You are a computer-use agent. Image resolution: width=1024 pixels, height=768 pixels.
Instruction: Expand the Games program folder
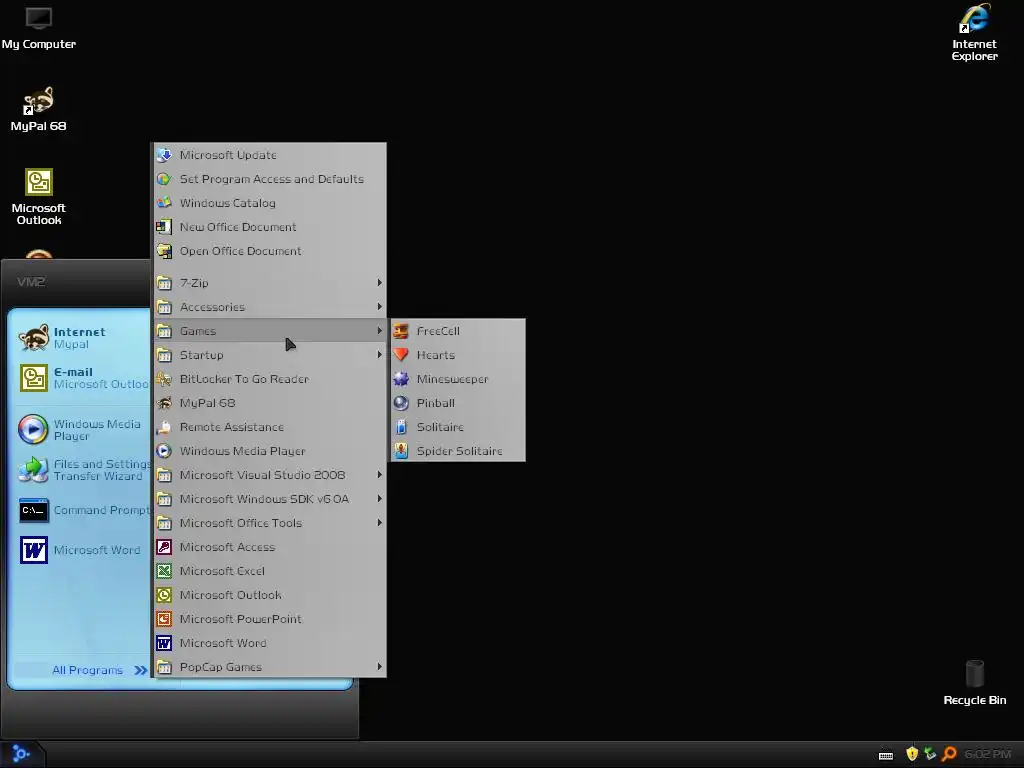tap(270, 331)
